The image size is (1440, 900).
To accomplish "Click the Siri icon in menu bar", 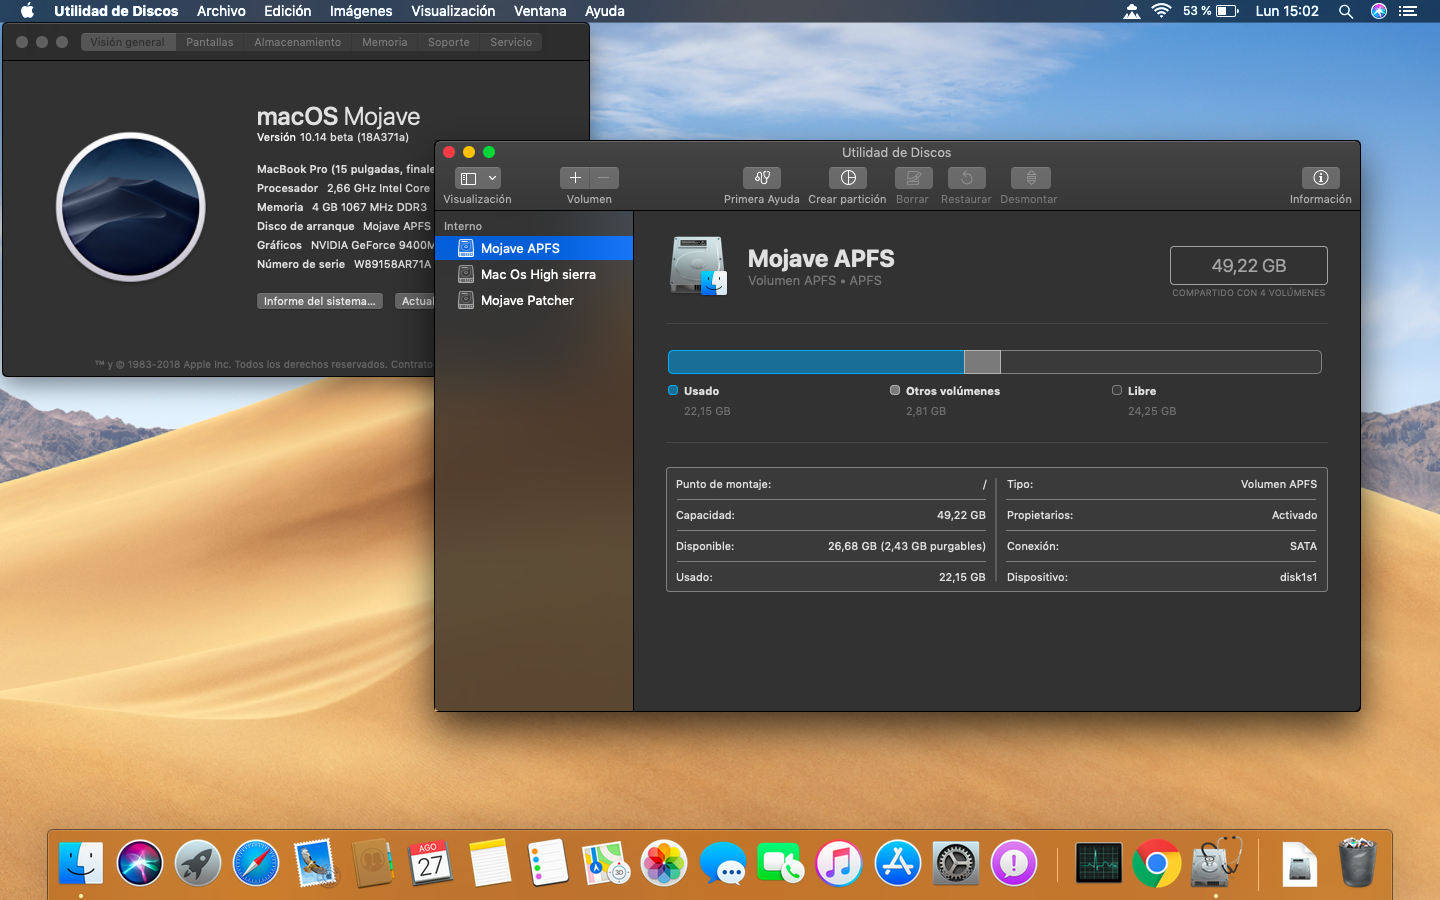I will 1379,11.
